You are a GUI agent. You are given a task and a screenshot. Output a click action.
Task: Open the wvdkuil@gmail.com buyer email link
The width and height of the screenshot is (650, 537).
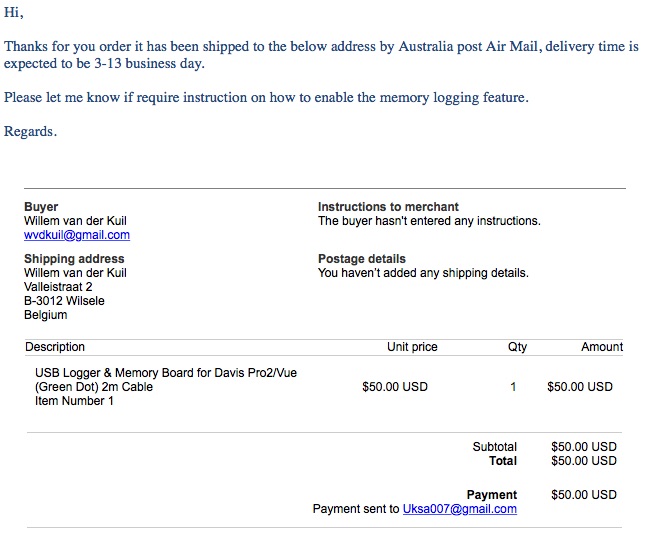(x=77, y=235)
